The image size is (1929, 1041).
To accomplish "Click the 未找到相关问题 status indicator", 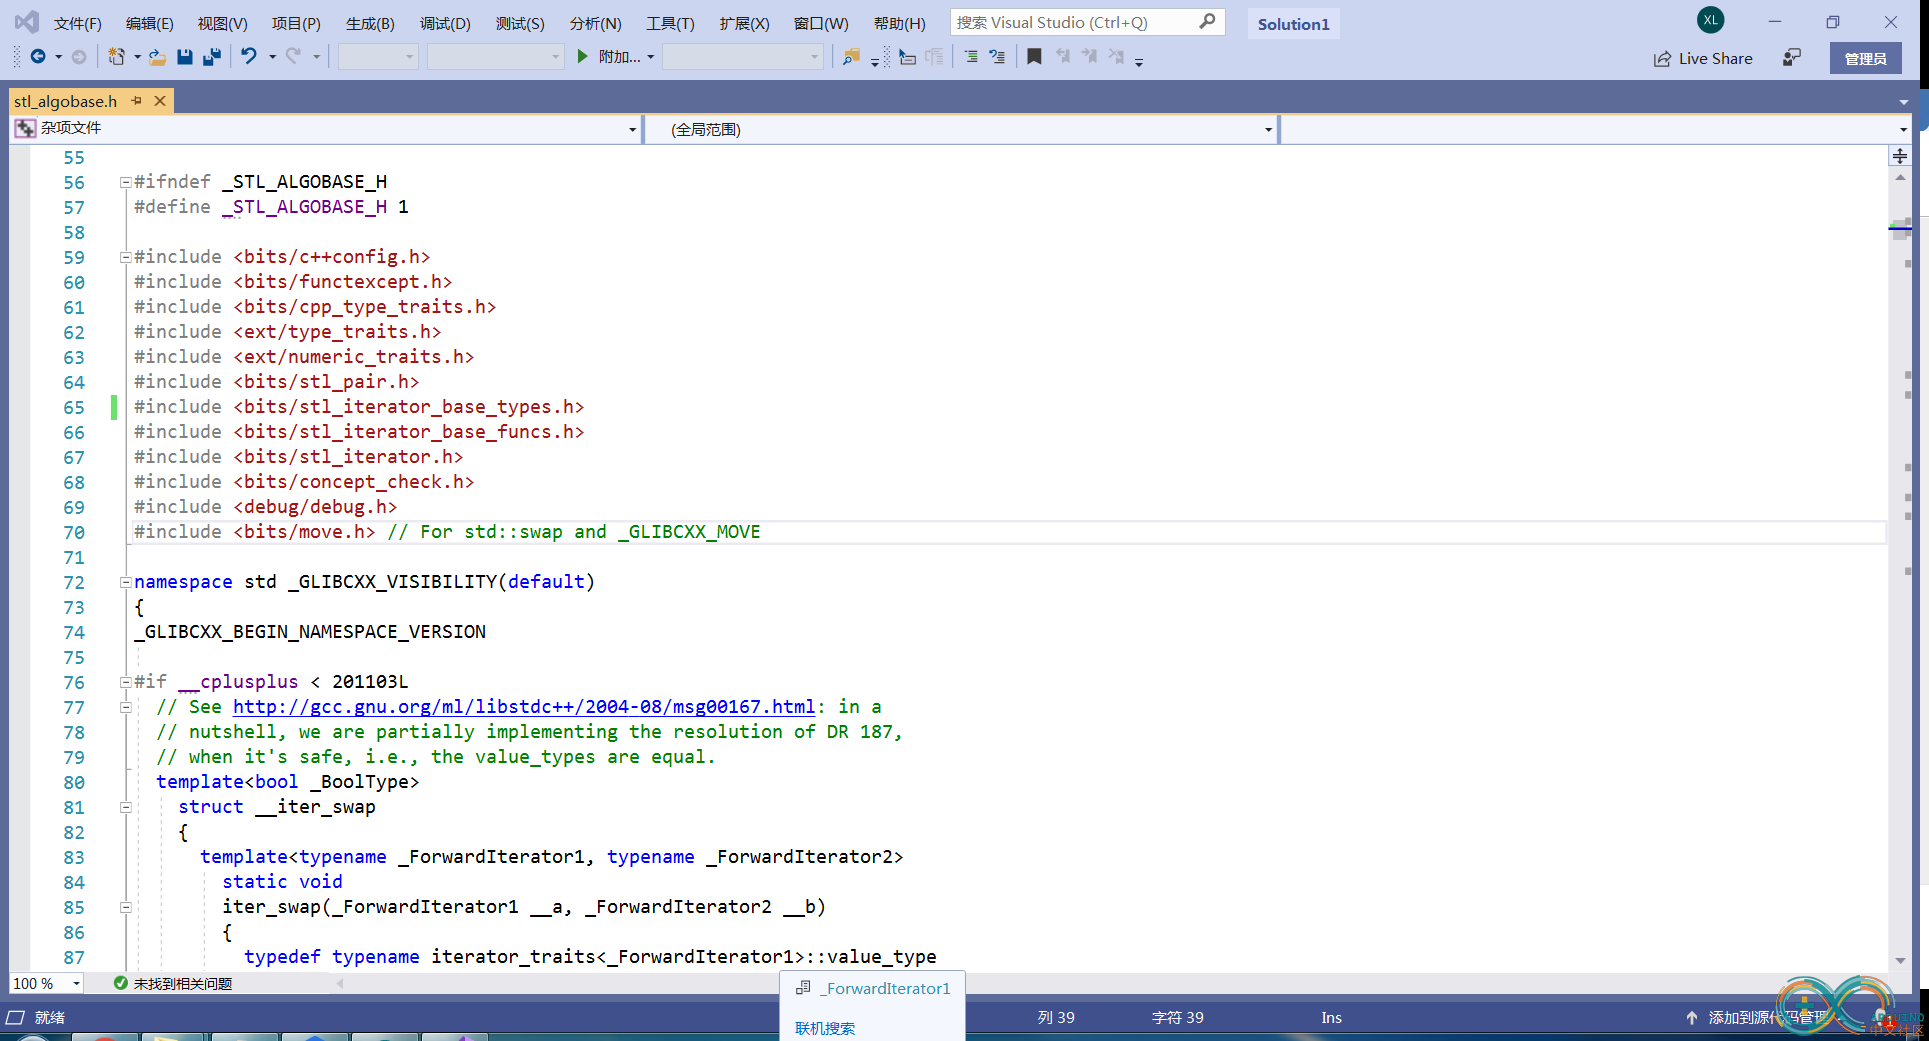I will [173, 983].
